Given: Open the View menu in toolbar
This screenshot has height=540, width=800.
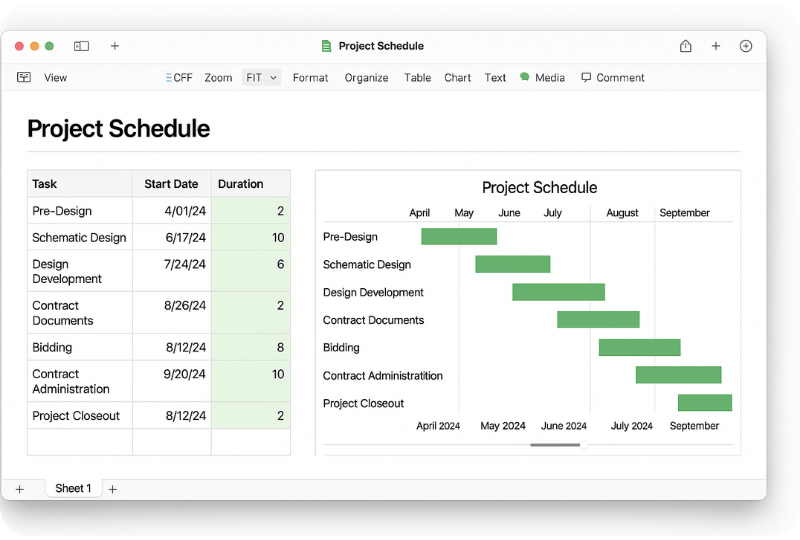Looking at the screenshot, I should pos(55,78).
